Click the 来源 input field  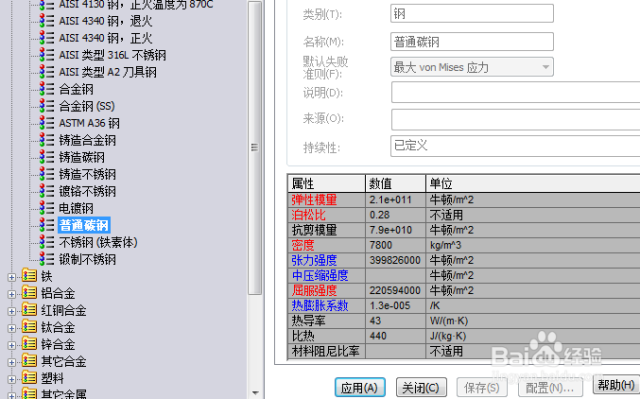coord(516,119)
